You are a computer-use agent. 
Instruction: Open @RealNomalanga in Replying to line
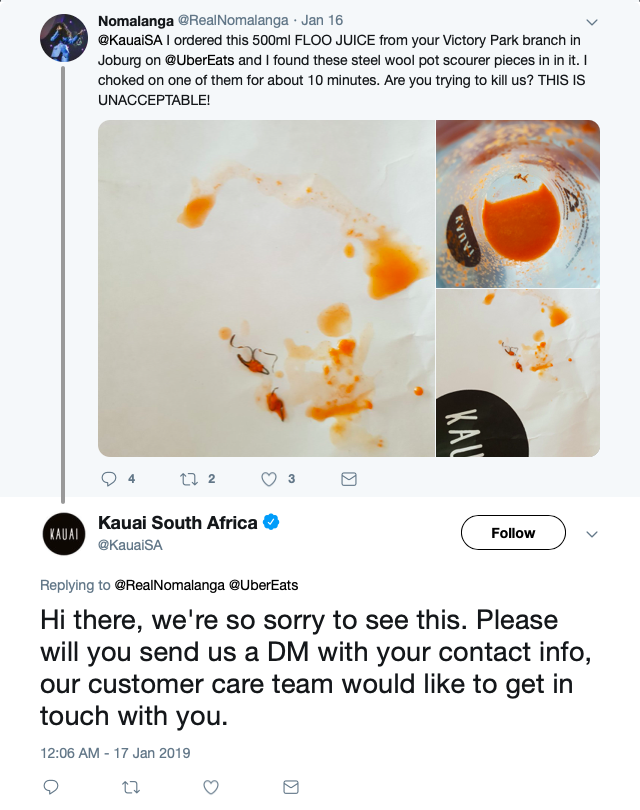169,585
